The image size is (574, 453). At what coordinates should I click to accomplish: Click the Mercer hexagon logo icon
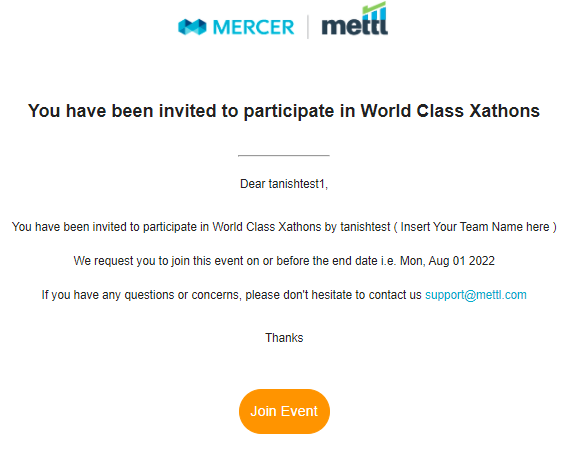tap(192, 27)
